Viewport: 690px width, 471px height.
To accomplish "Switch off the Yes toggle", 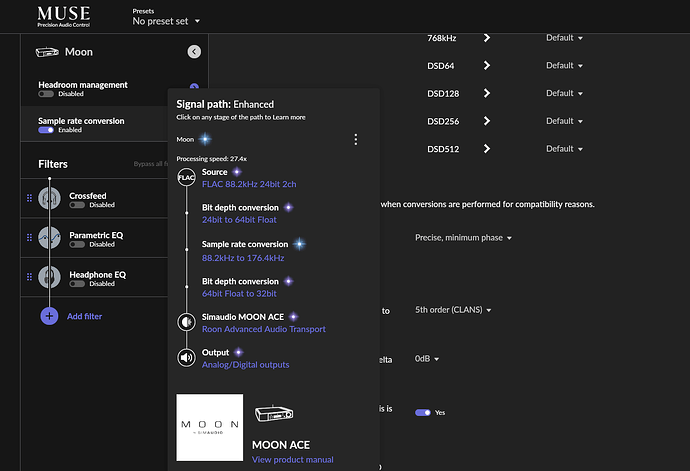I will pyautogui.click(x=422, y=412).
